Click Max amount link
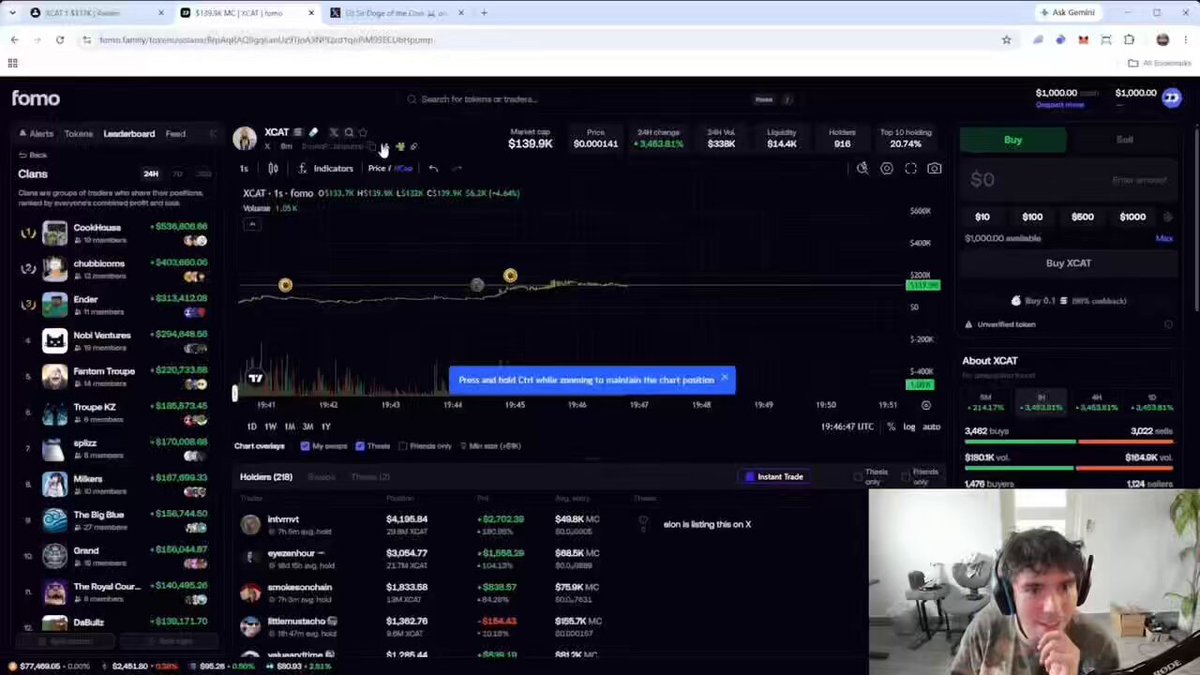 [x=1164, y=238]
